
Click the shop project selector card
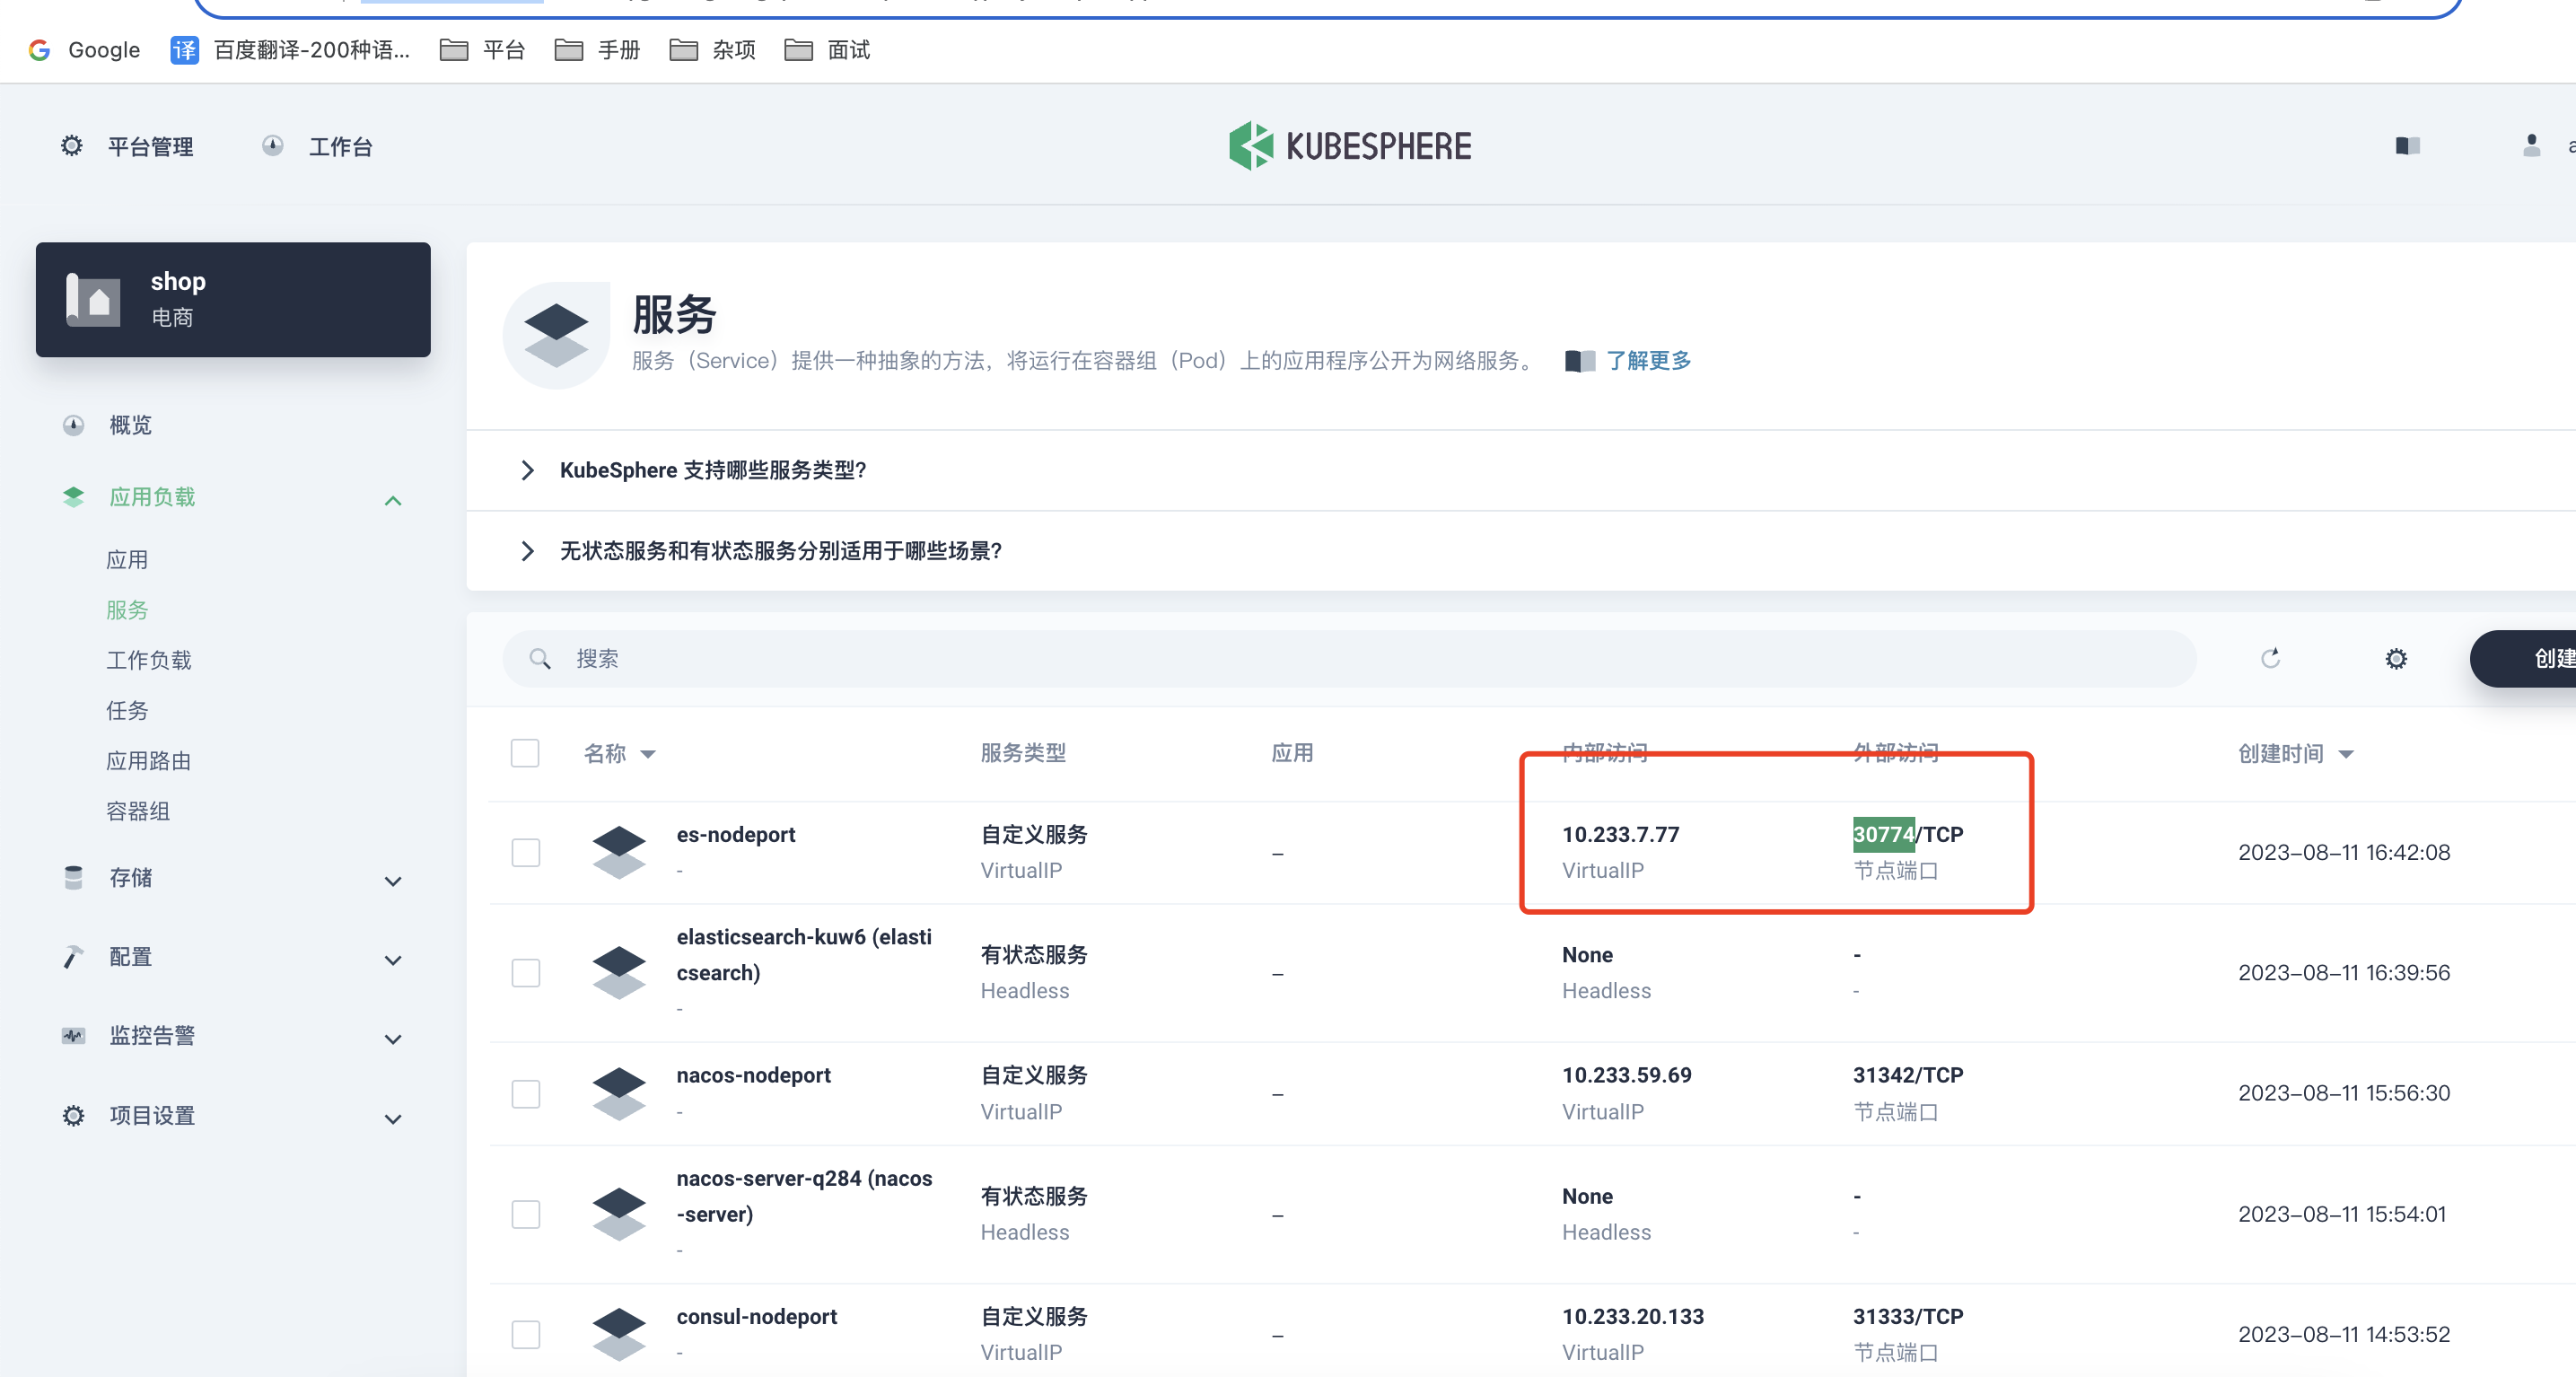[233, 299]
